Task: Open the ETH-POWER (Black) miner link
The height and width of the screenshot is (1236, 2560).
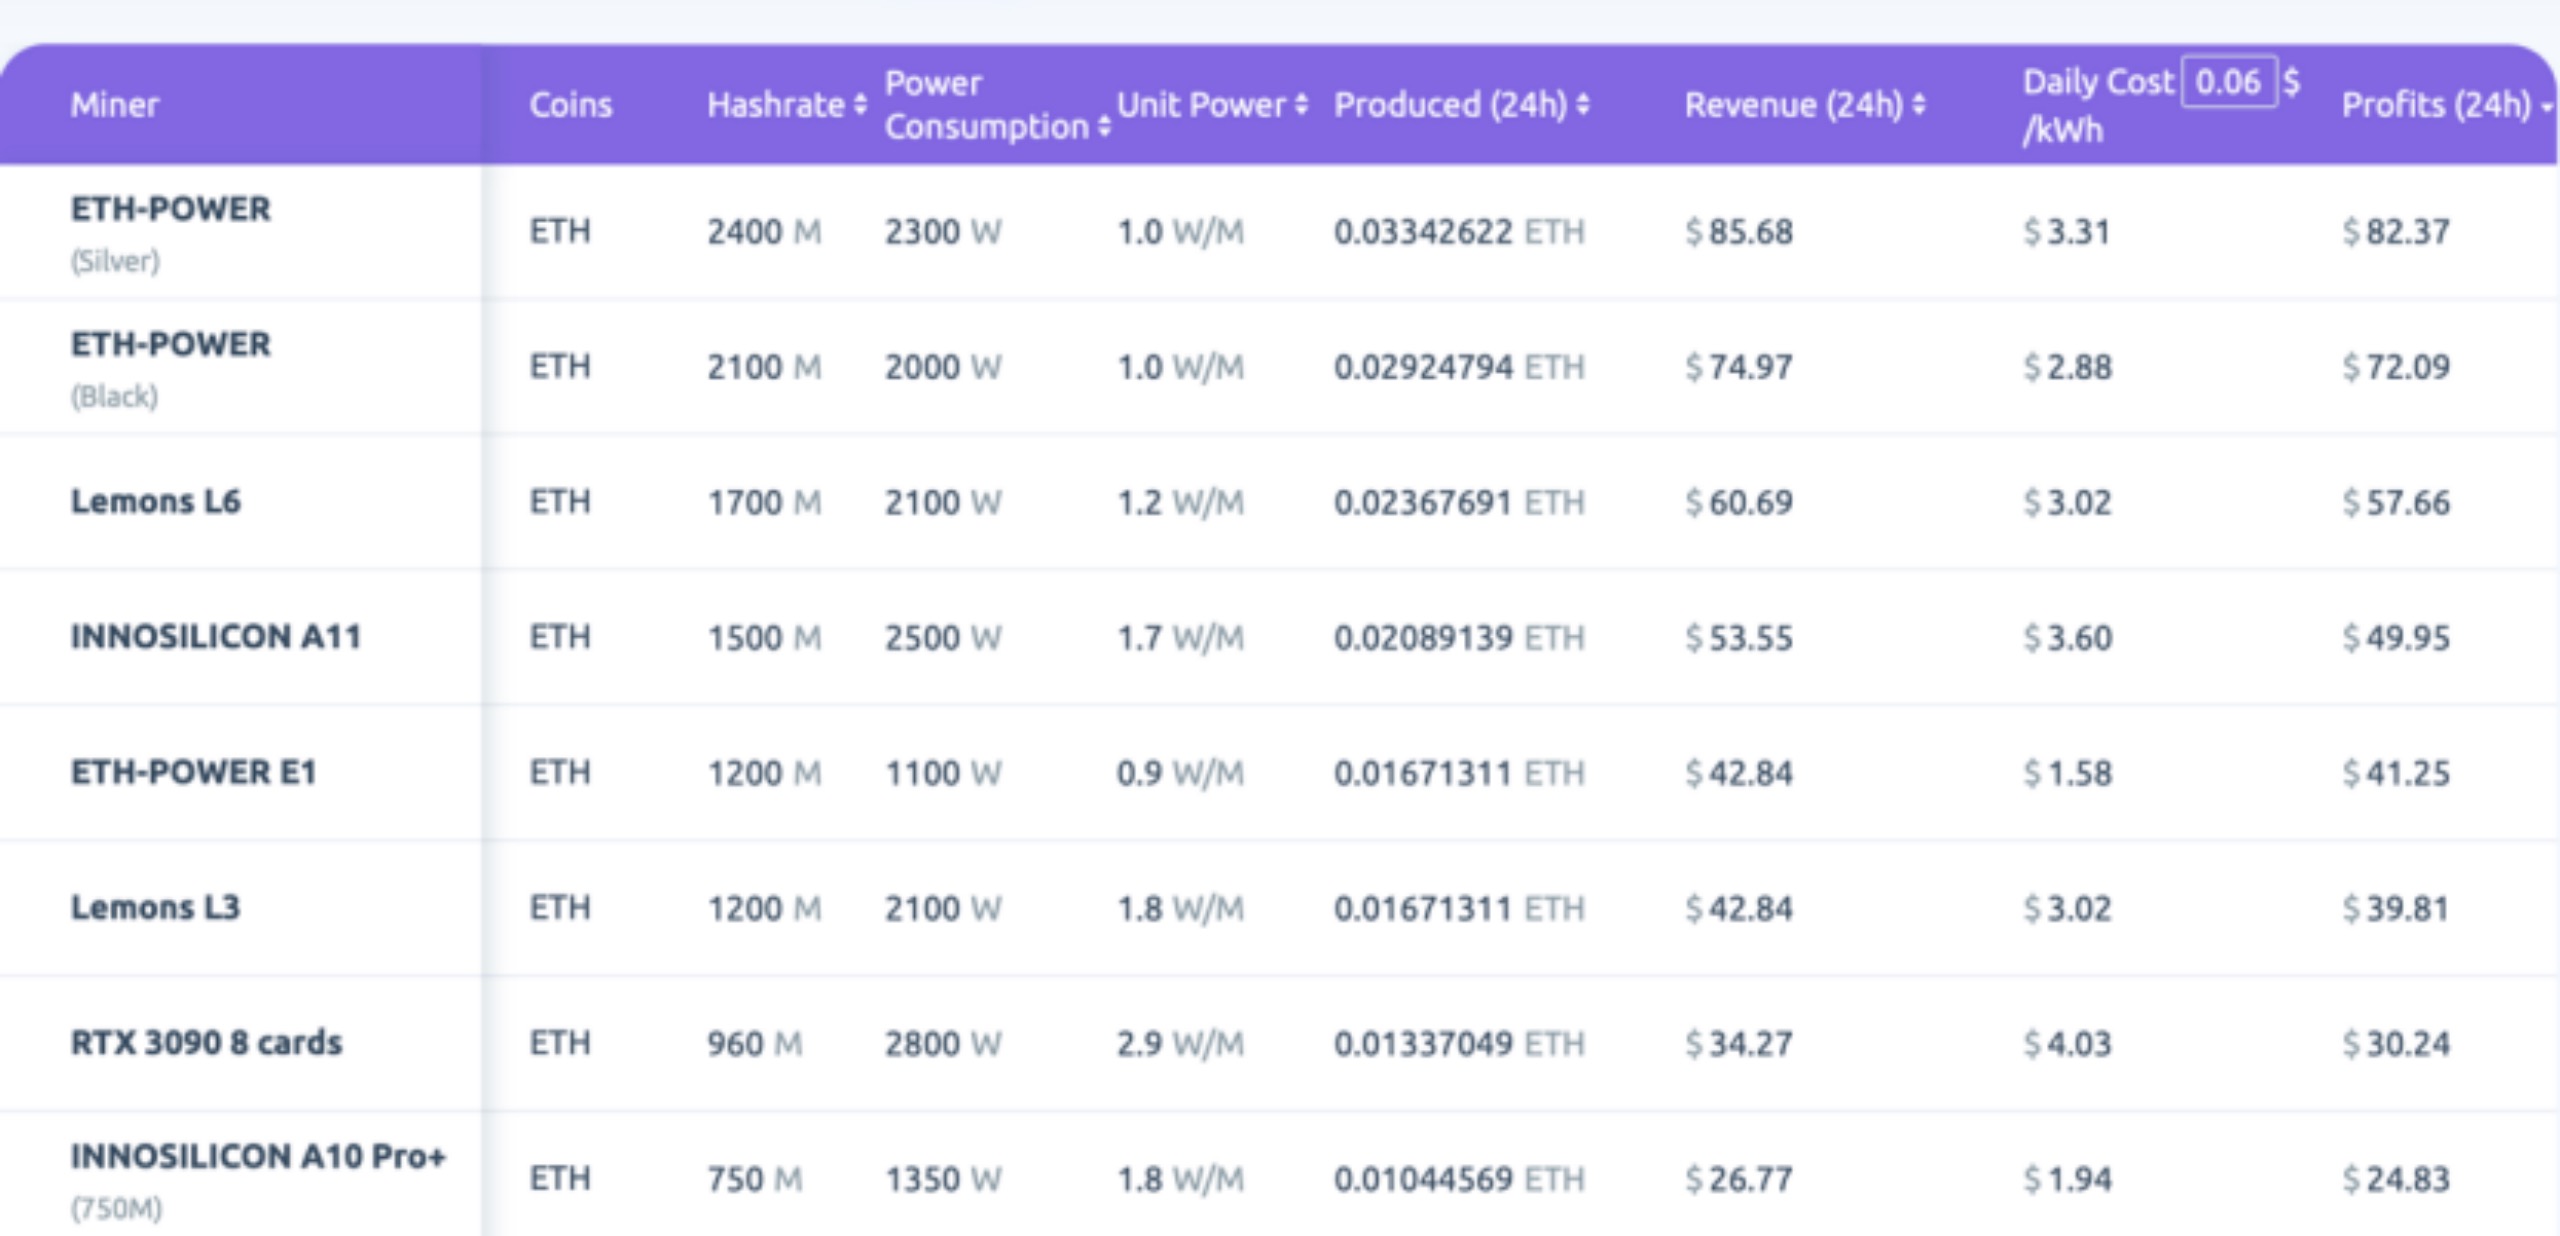Action: (170, 345)
